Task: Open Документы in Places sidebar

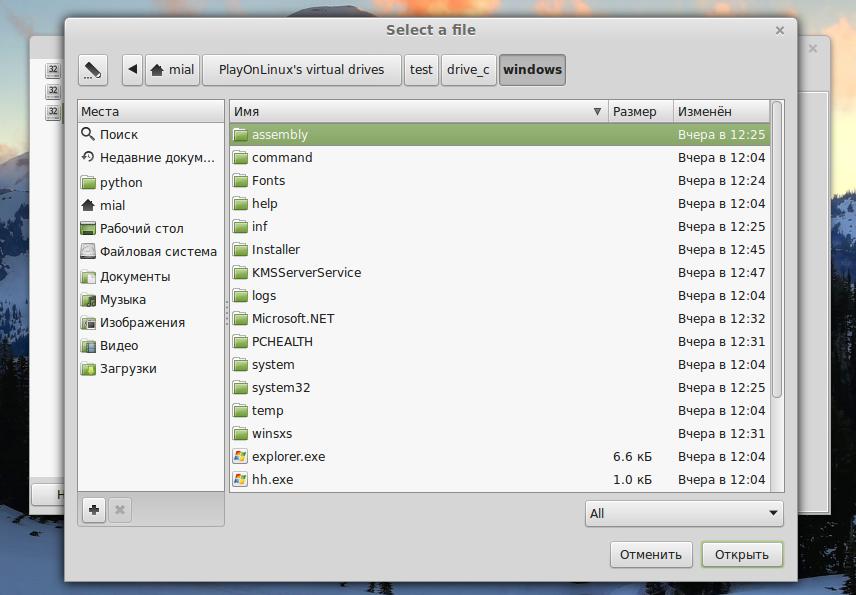Action: [151, 277]
